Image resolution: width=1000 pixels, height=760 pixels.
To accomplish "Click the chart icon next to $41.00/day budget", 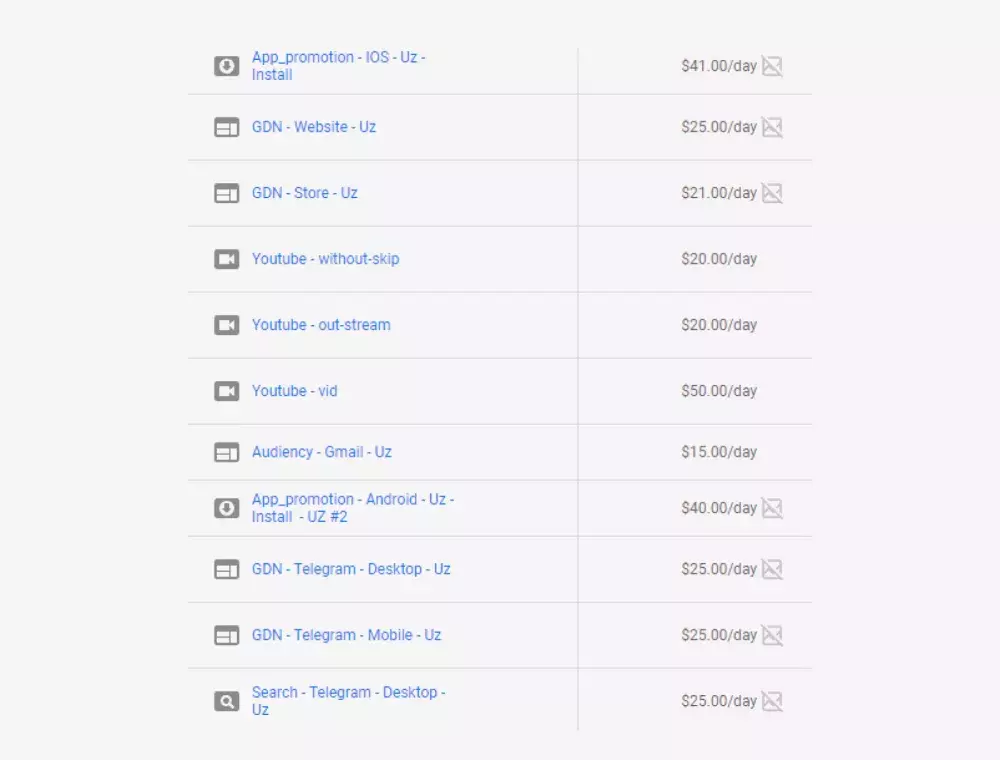I will tap(772, 66).
